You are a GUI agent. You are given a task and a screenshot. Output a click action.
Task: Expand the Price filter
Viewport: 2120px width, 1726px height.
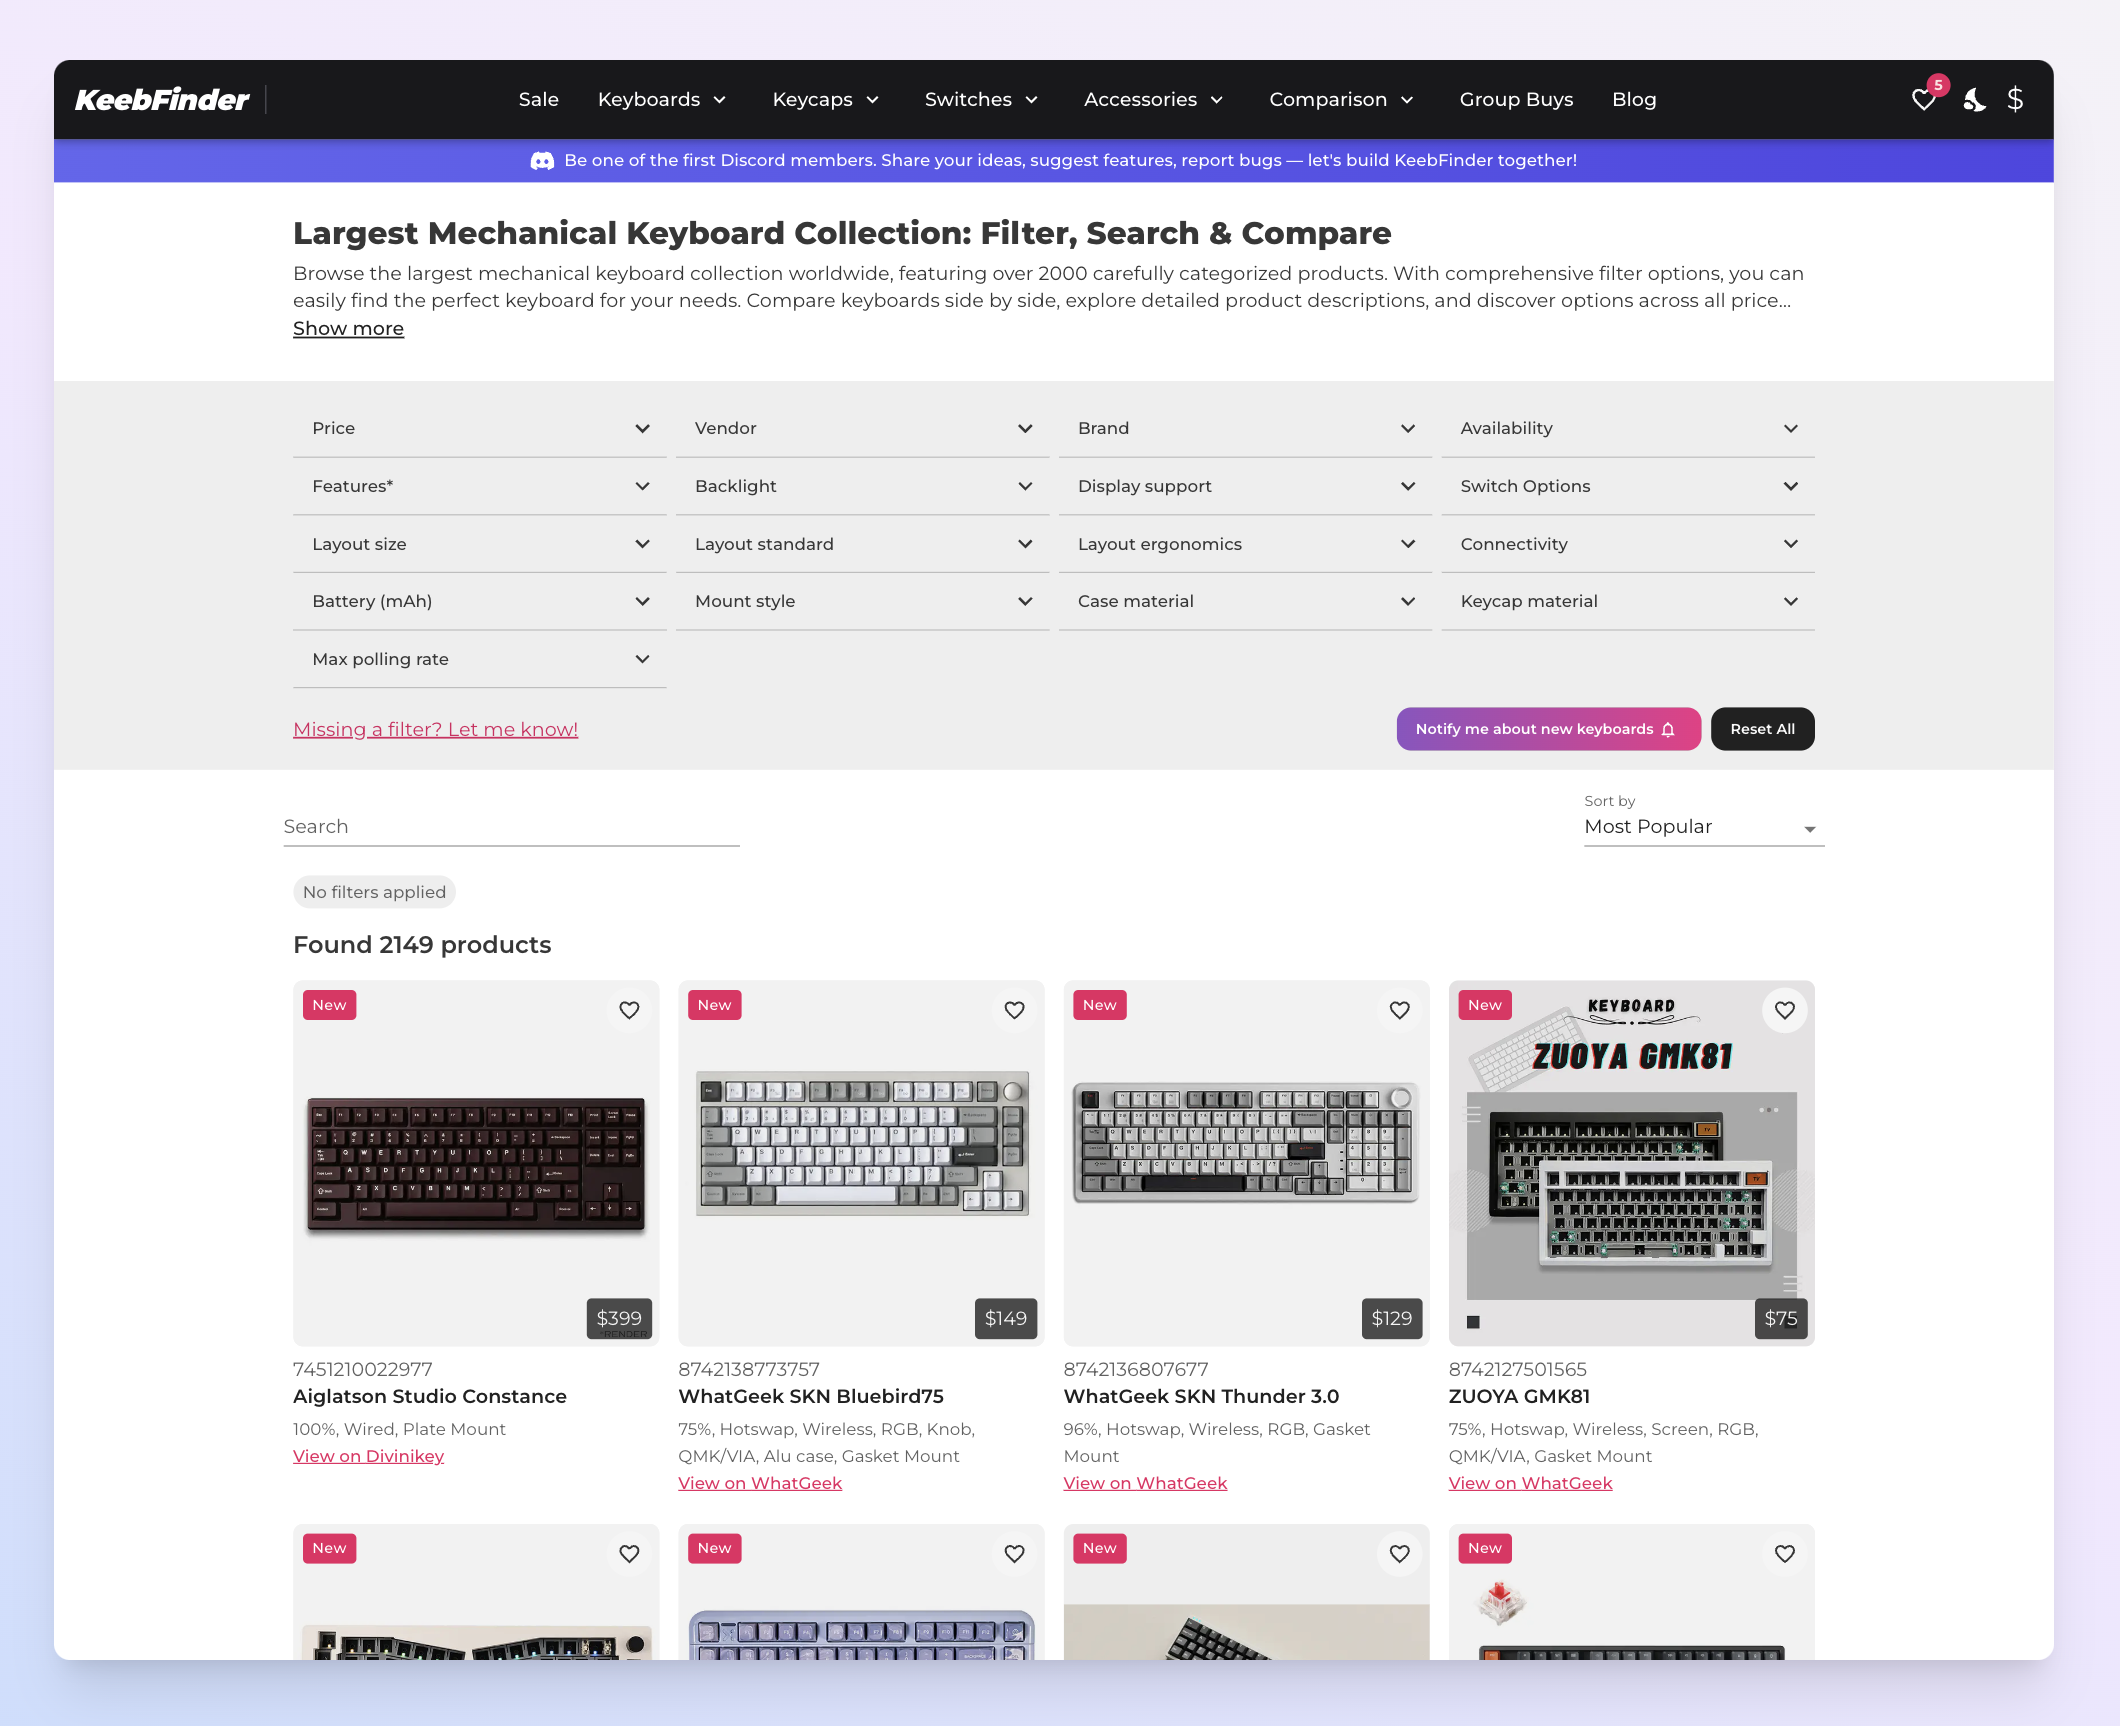tap(480, 428)
